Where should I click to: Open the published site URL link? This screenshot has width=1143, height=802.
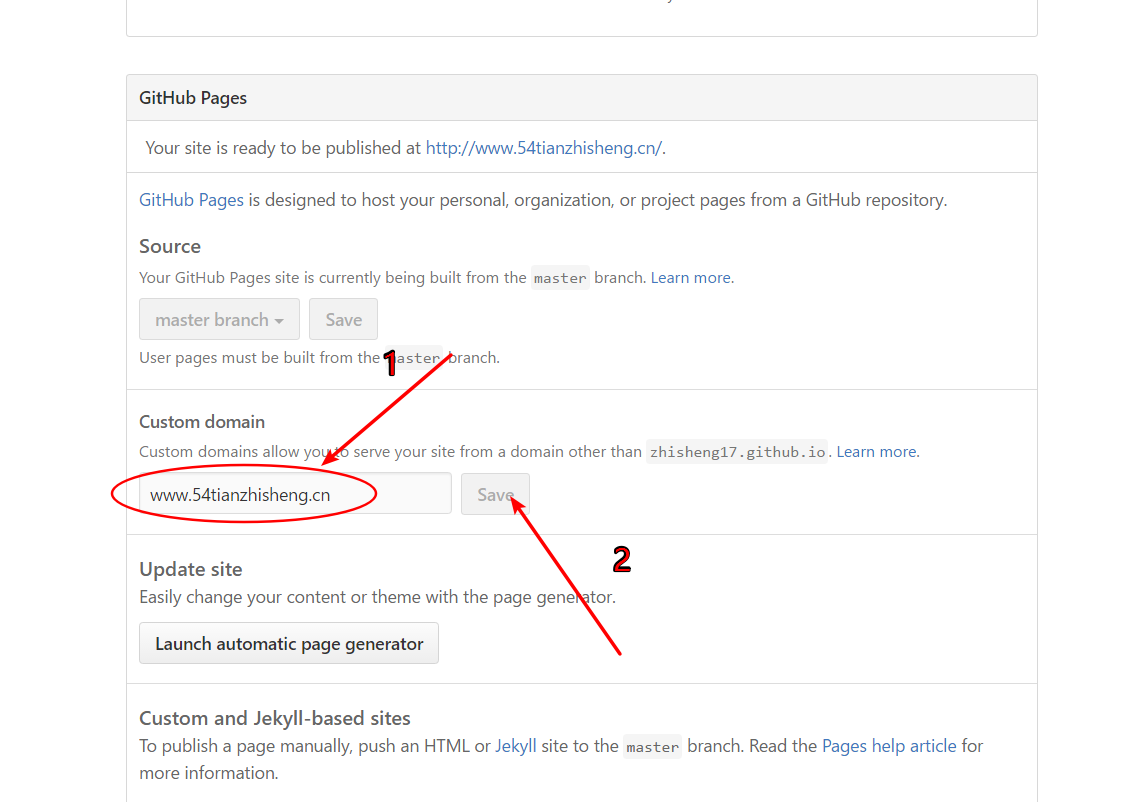coord(543,148)
